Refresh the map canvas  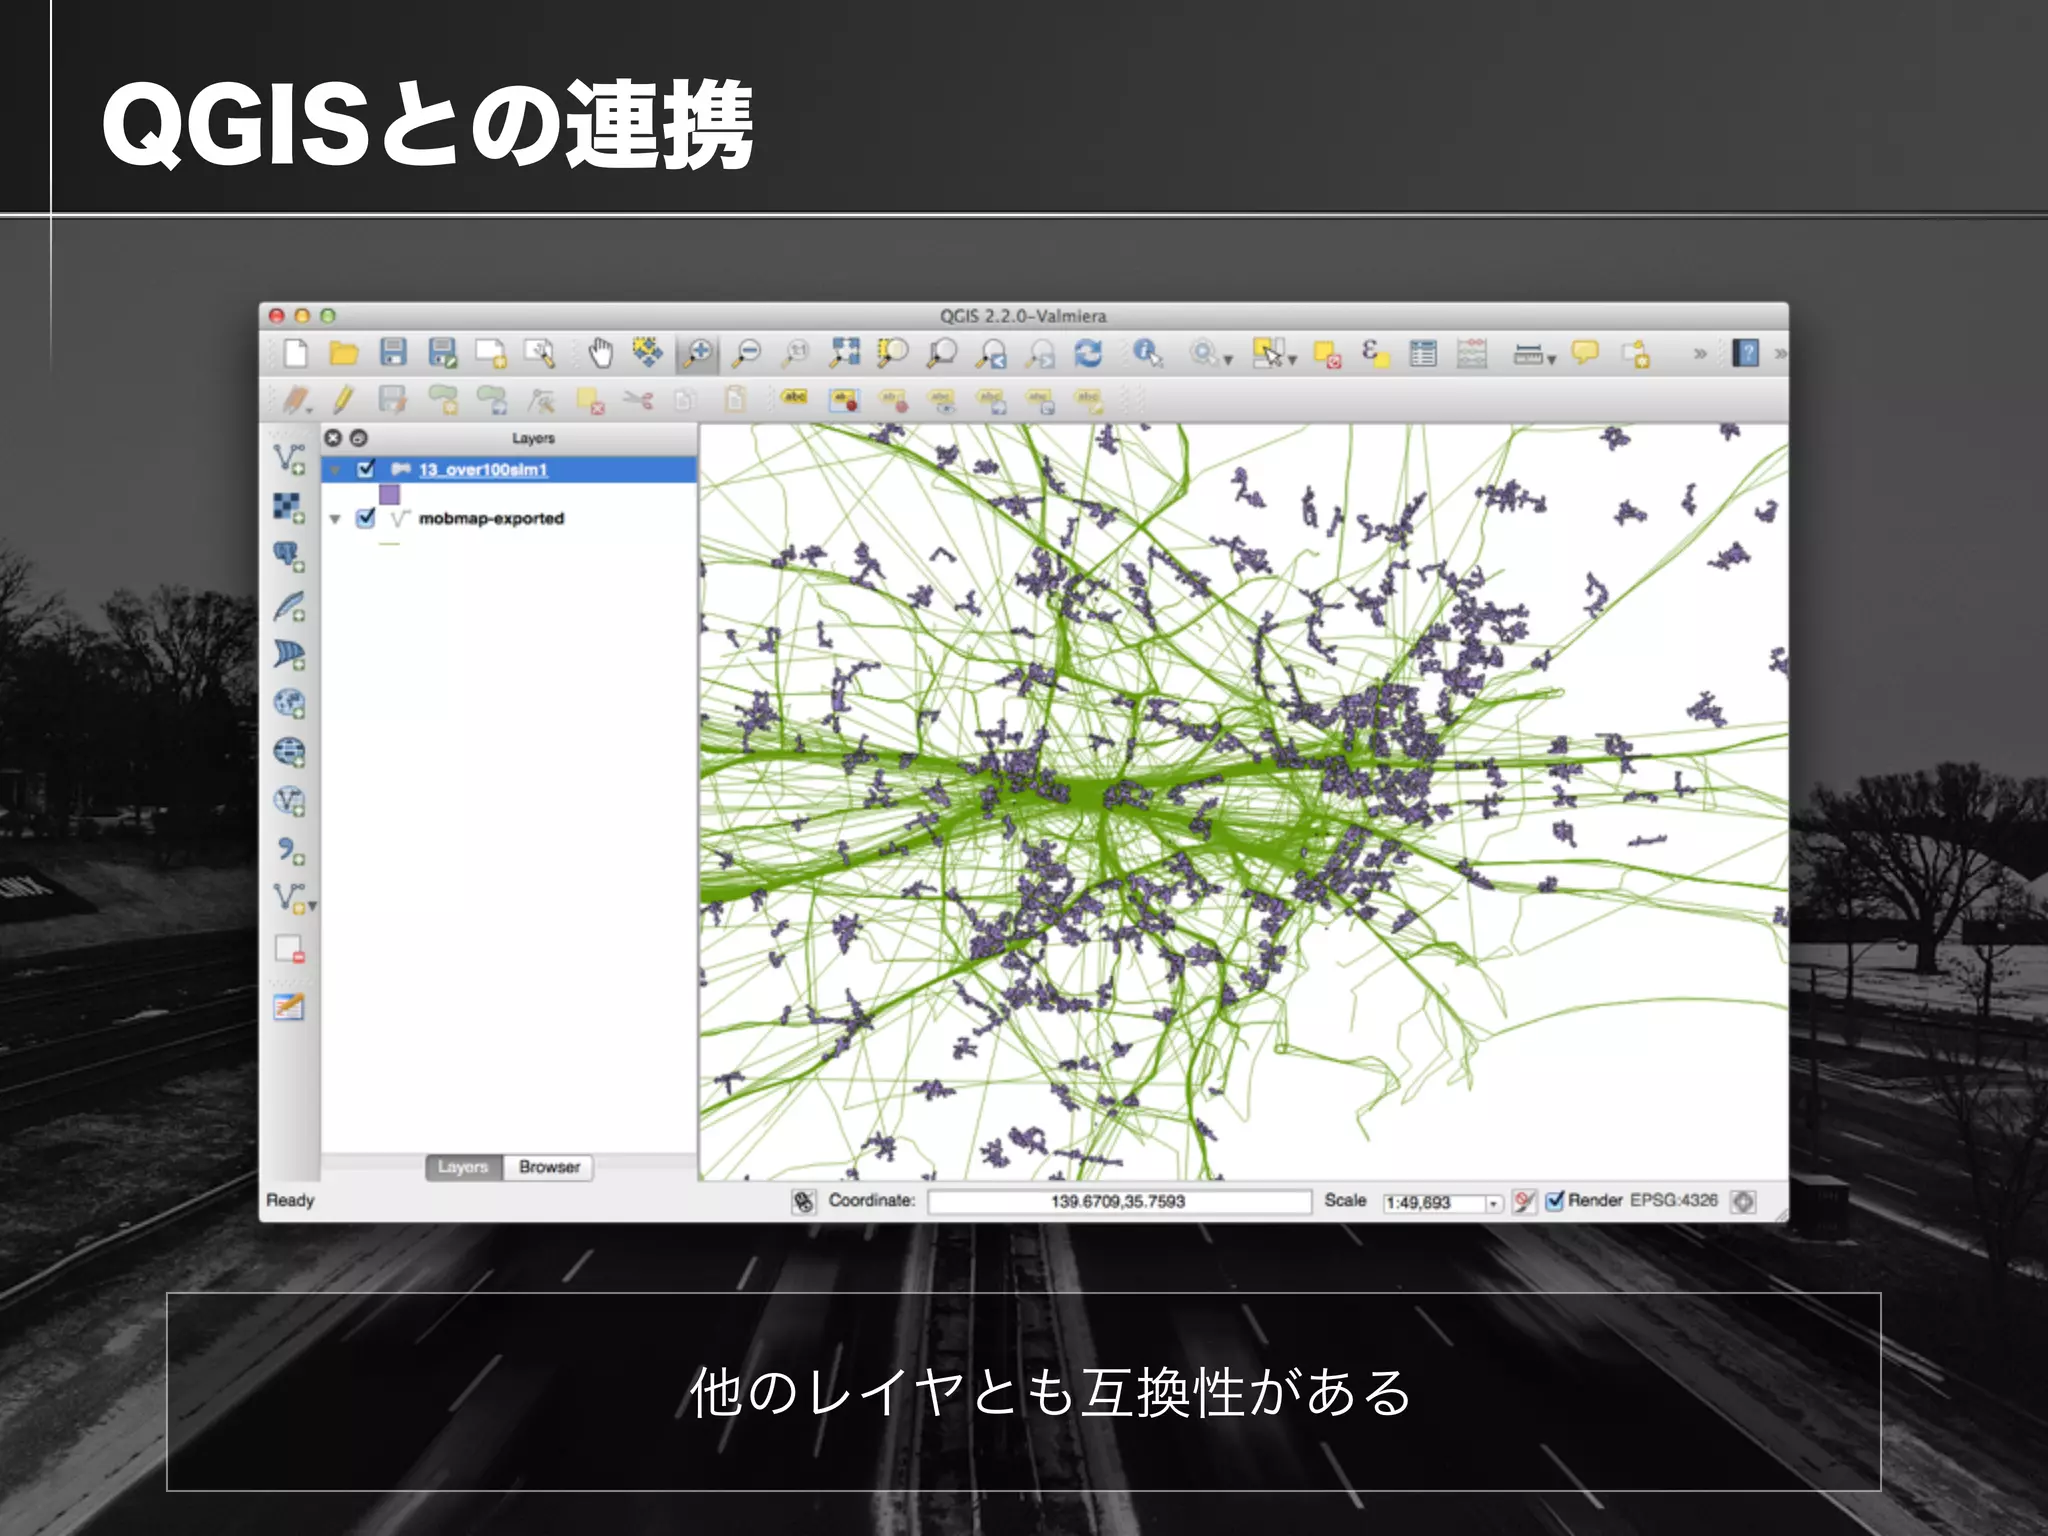coord(1088,353)
